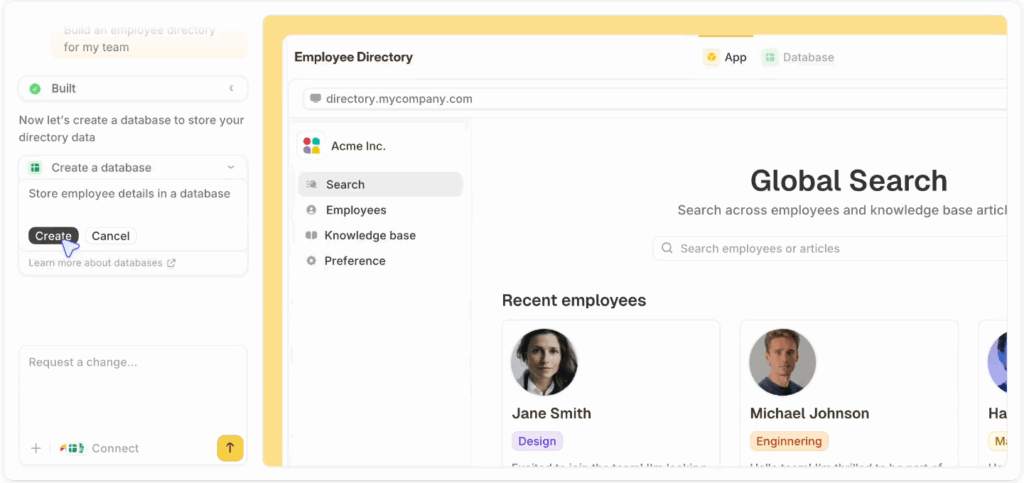
Task: Open Knowledge base in the sidebar
Action: pyautogui.click(x=369, y=236)
